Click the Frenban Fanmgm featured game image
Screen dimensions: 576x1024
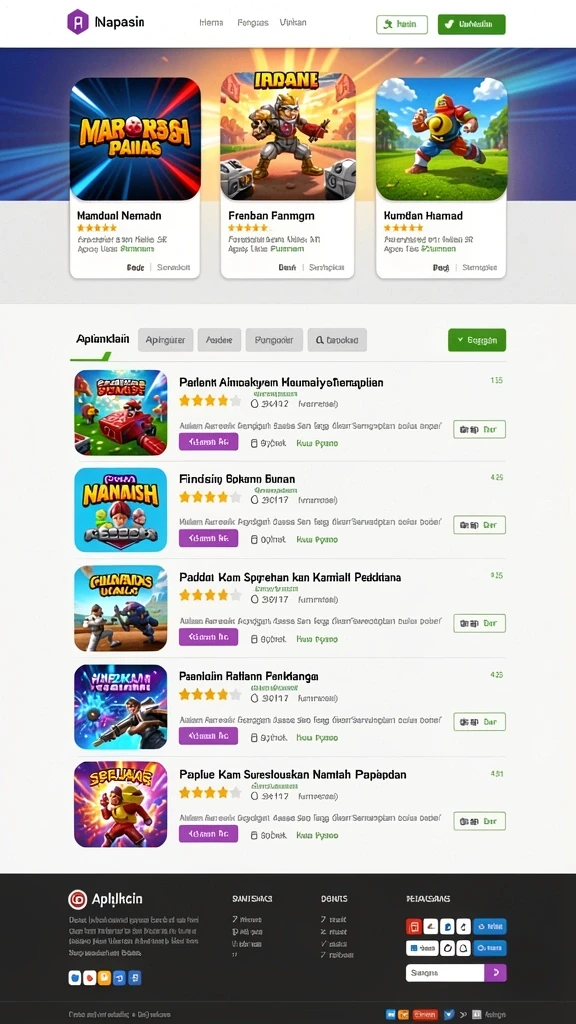point(287,136)
